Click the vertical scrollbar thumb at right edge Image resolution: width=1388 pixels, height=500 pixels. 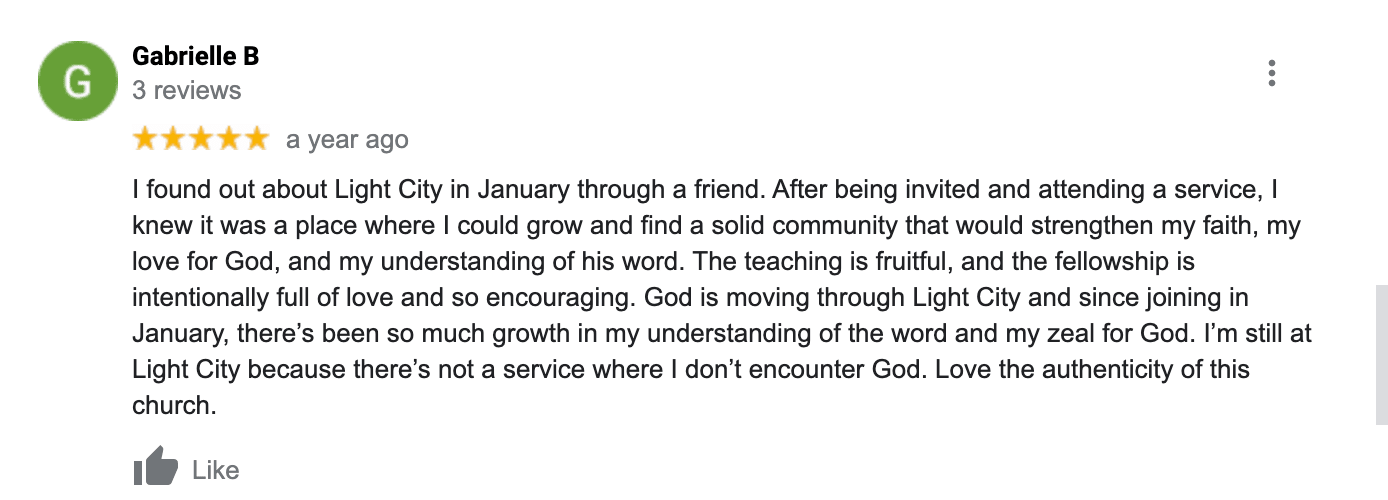tap(1381, 357)
